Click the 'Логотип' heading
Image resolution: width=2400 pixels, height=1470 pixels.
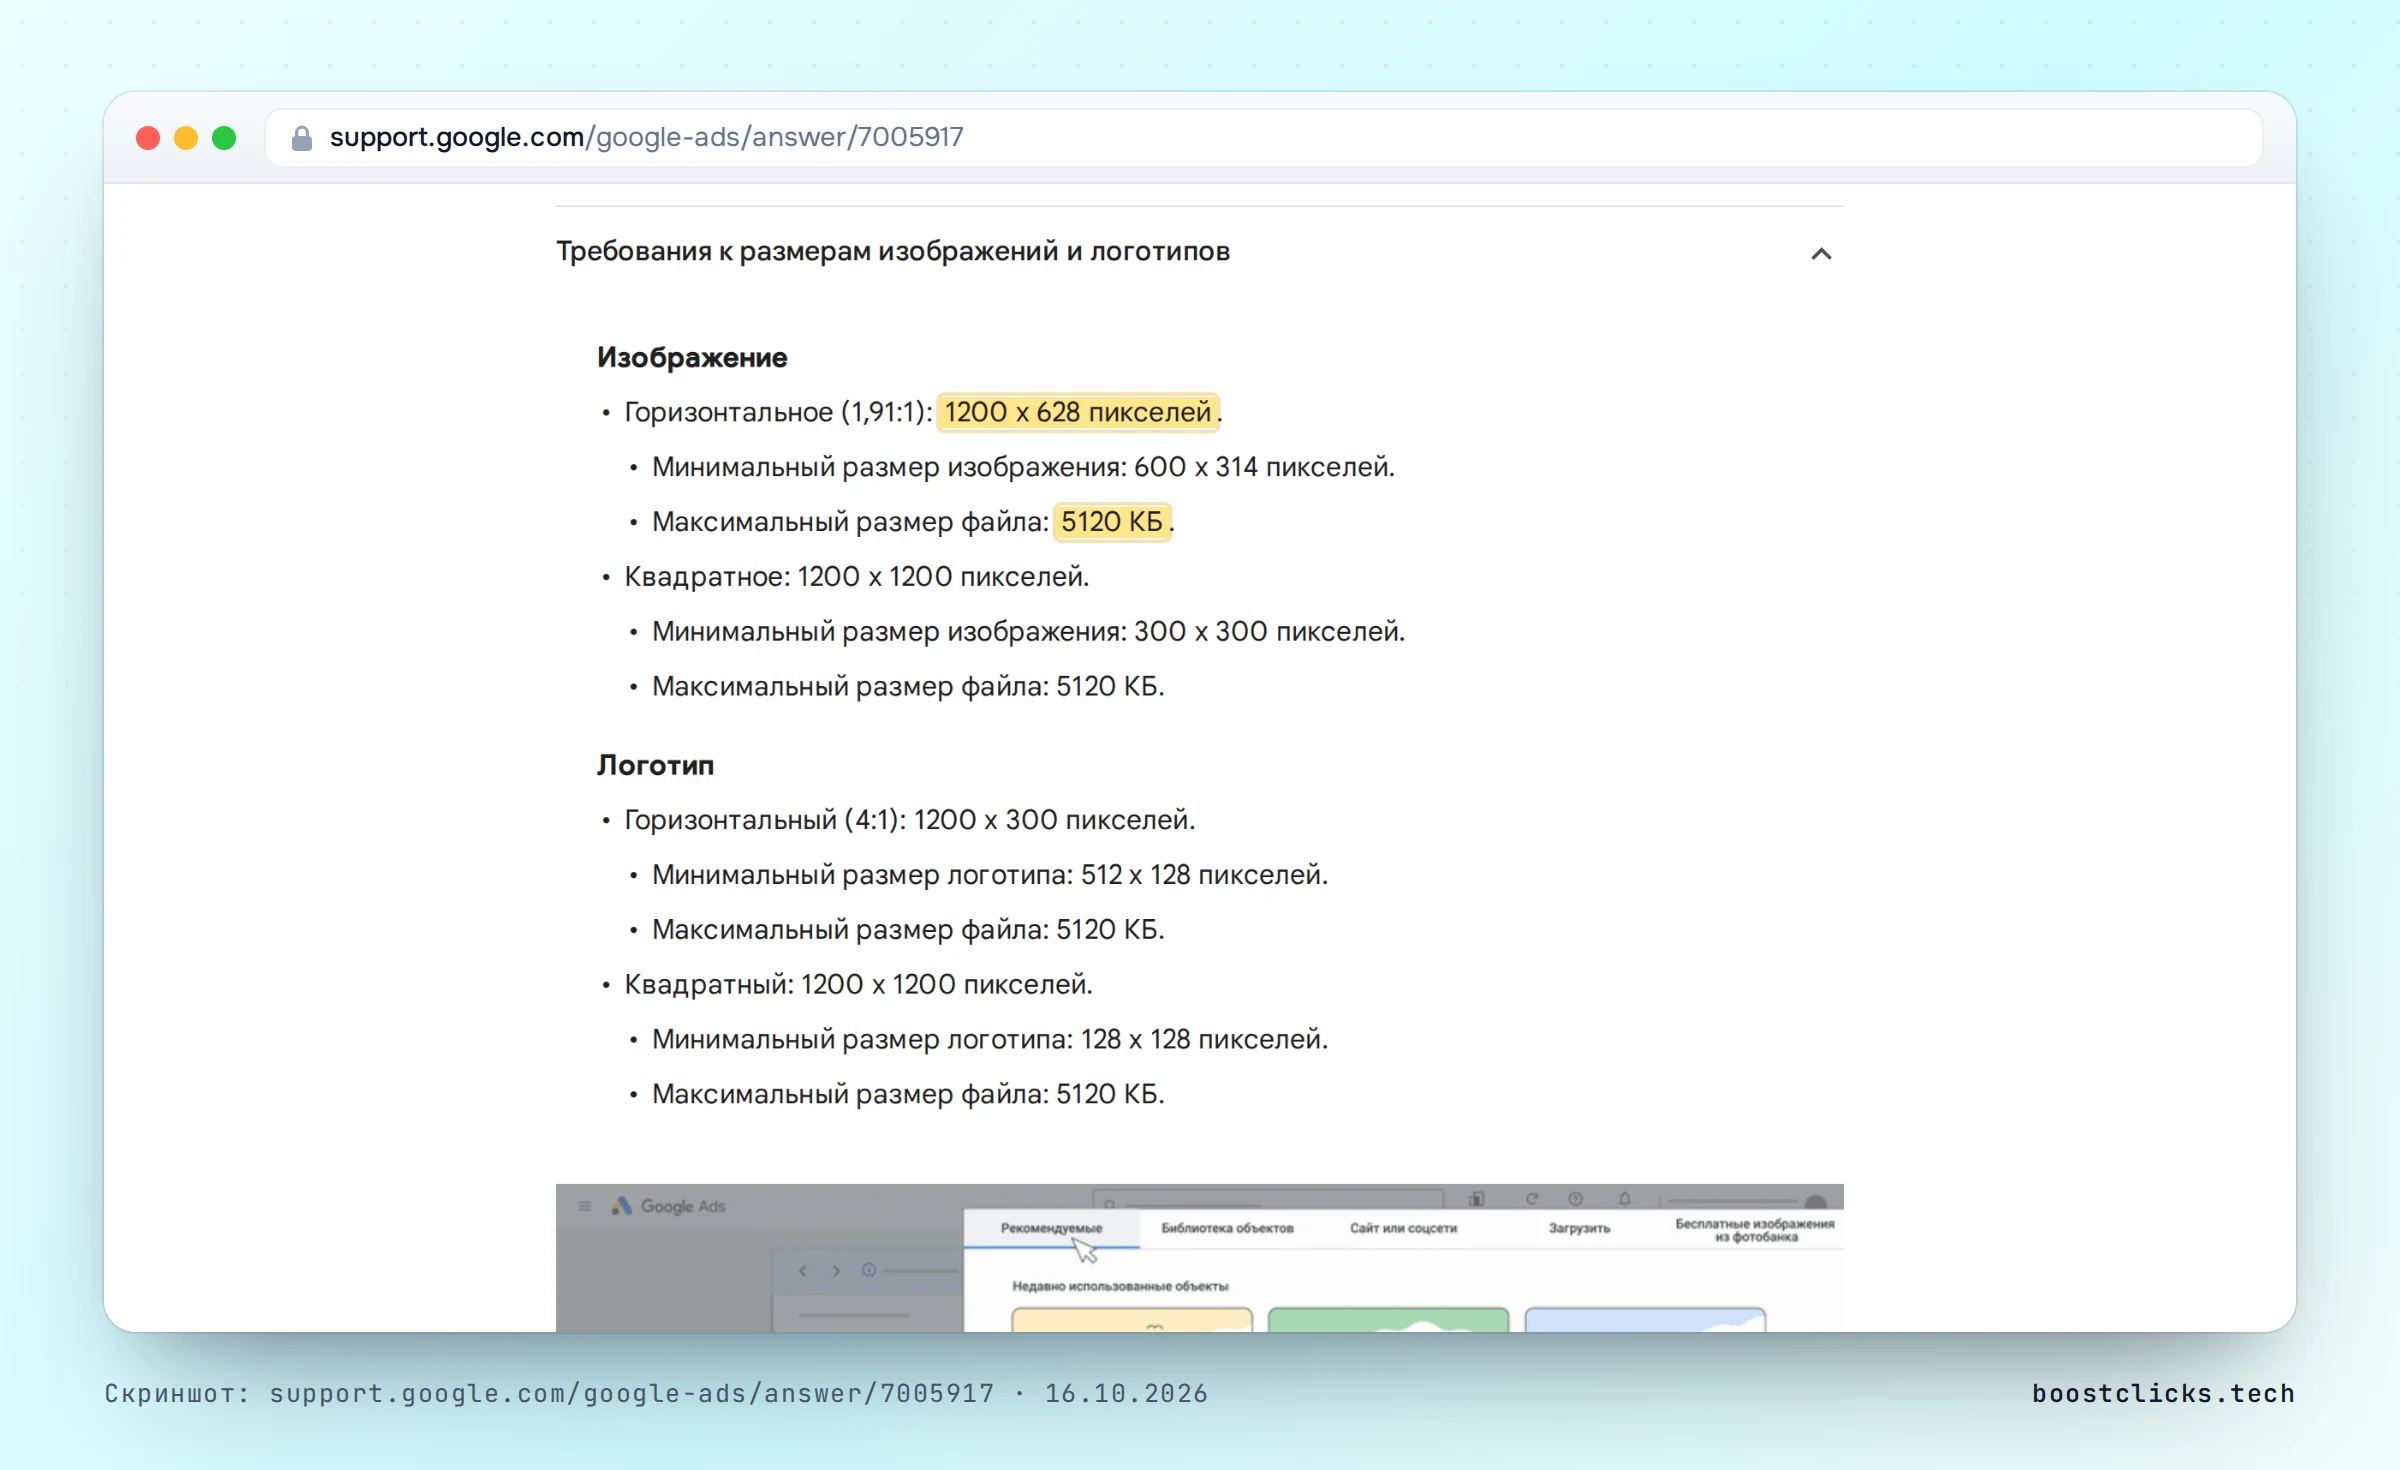pos(655,765)
